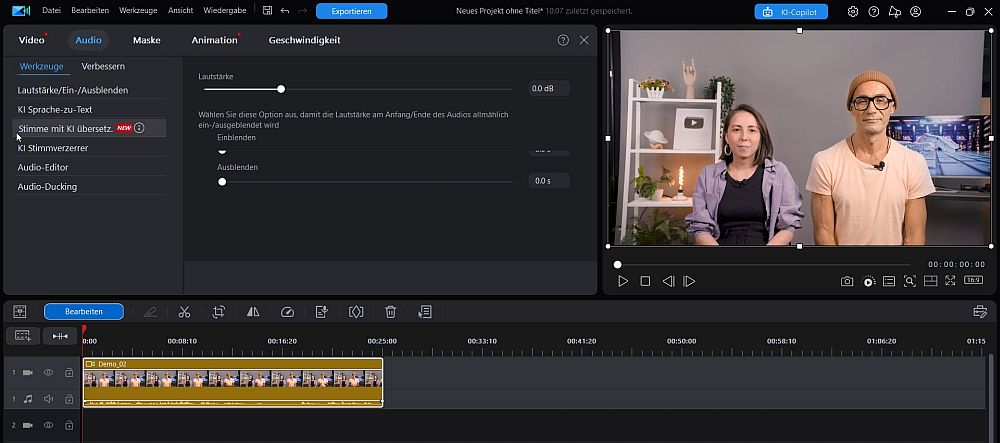This screenshot has width=1000, height=443.
Task: Open the Bearbeiten menu in menu bar
Action: (x=90, y=11)
